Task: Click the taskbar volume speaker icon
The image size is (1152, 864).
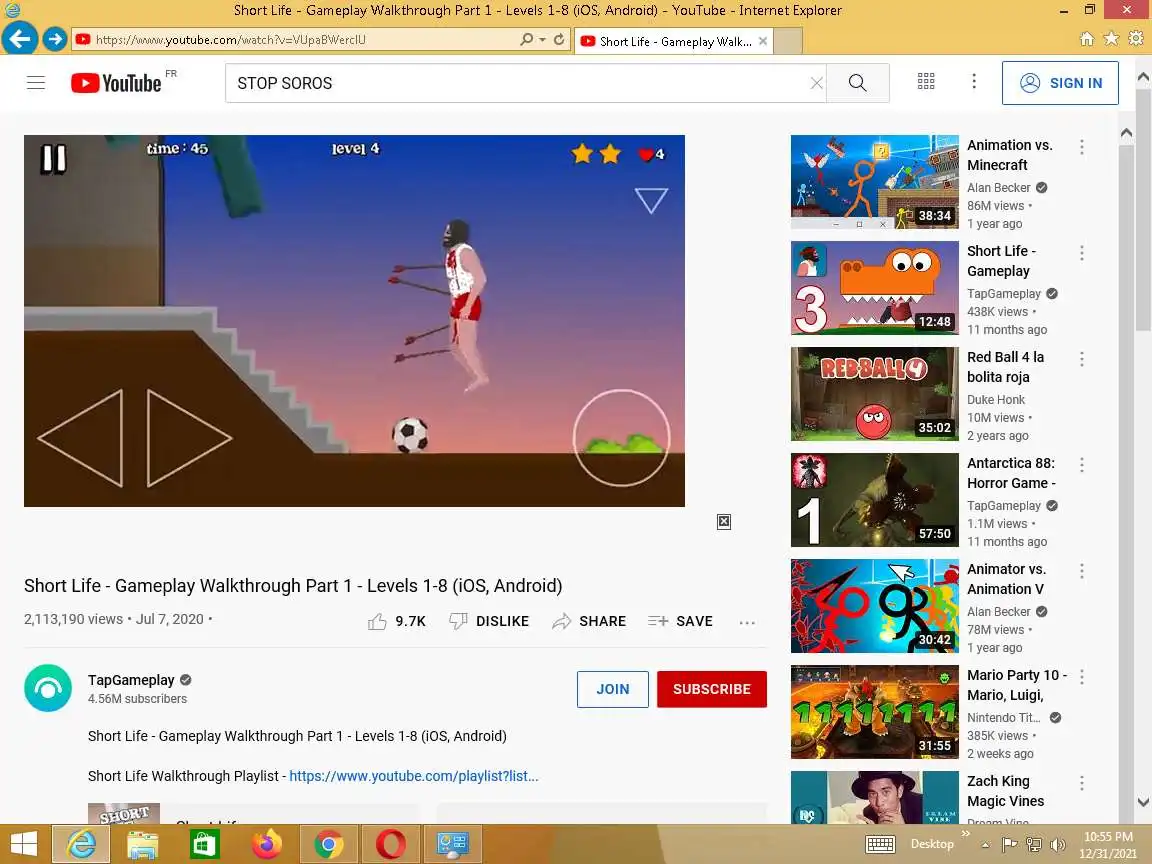Action: pyautogui.click(x=1058, y=845)
